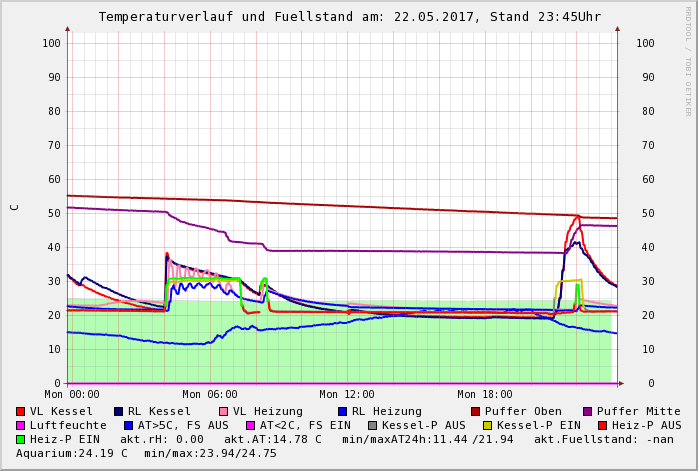Viewport: 698px width, 471px height.
Task: Click the yellow Kessel-P EIN swatch
Action: tap(489, 425)
